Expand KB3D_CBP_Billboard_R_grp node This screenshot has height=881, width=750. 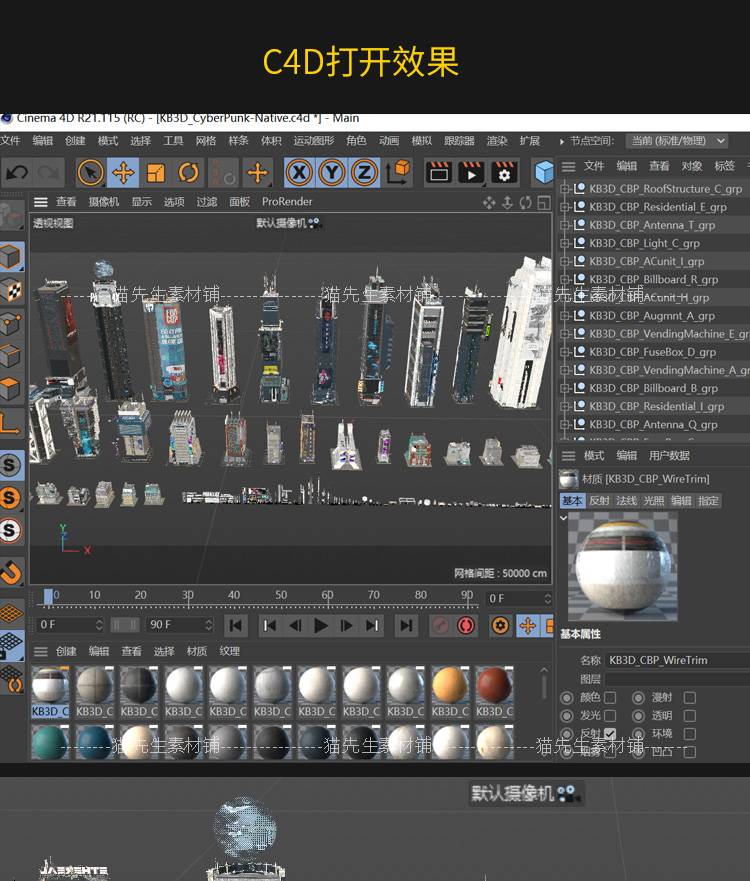[565, 279]
